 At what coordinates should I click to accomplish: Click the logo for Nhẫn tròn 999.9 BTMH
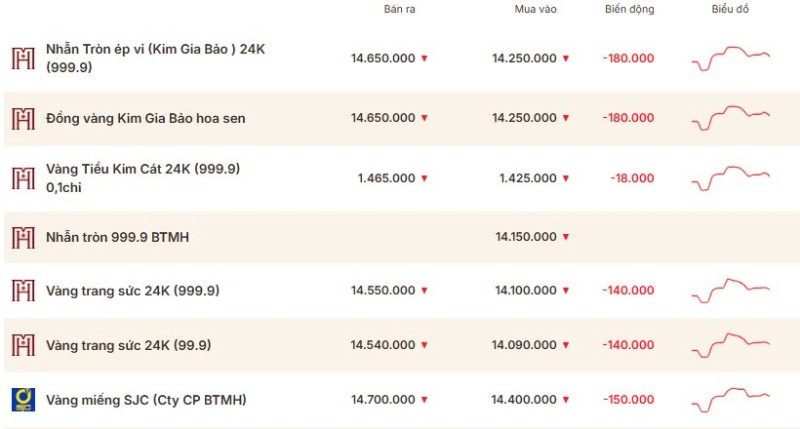coord(23,238)
